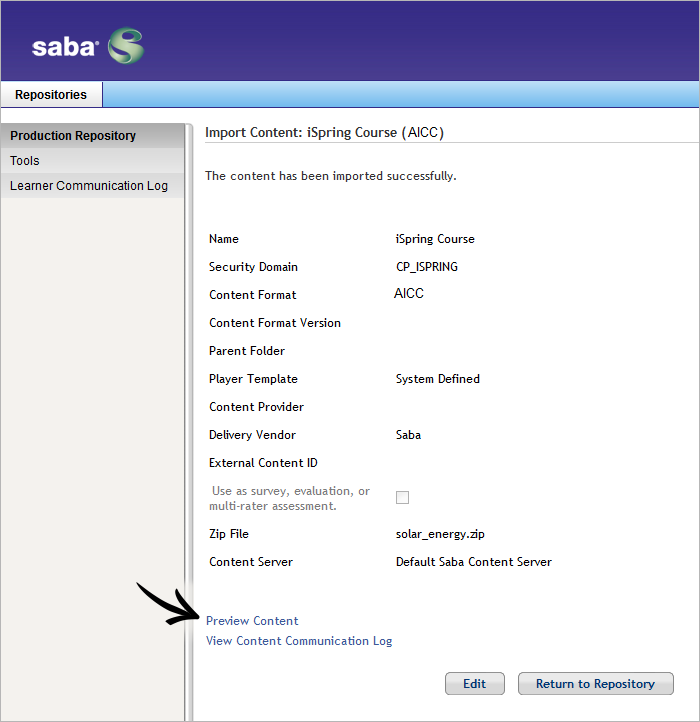Click the 'saba' wordmark in header
This screenshot has height=722, width=700.
[65, 47]
